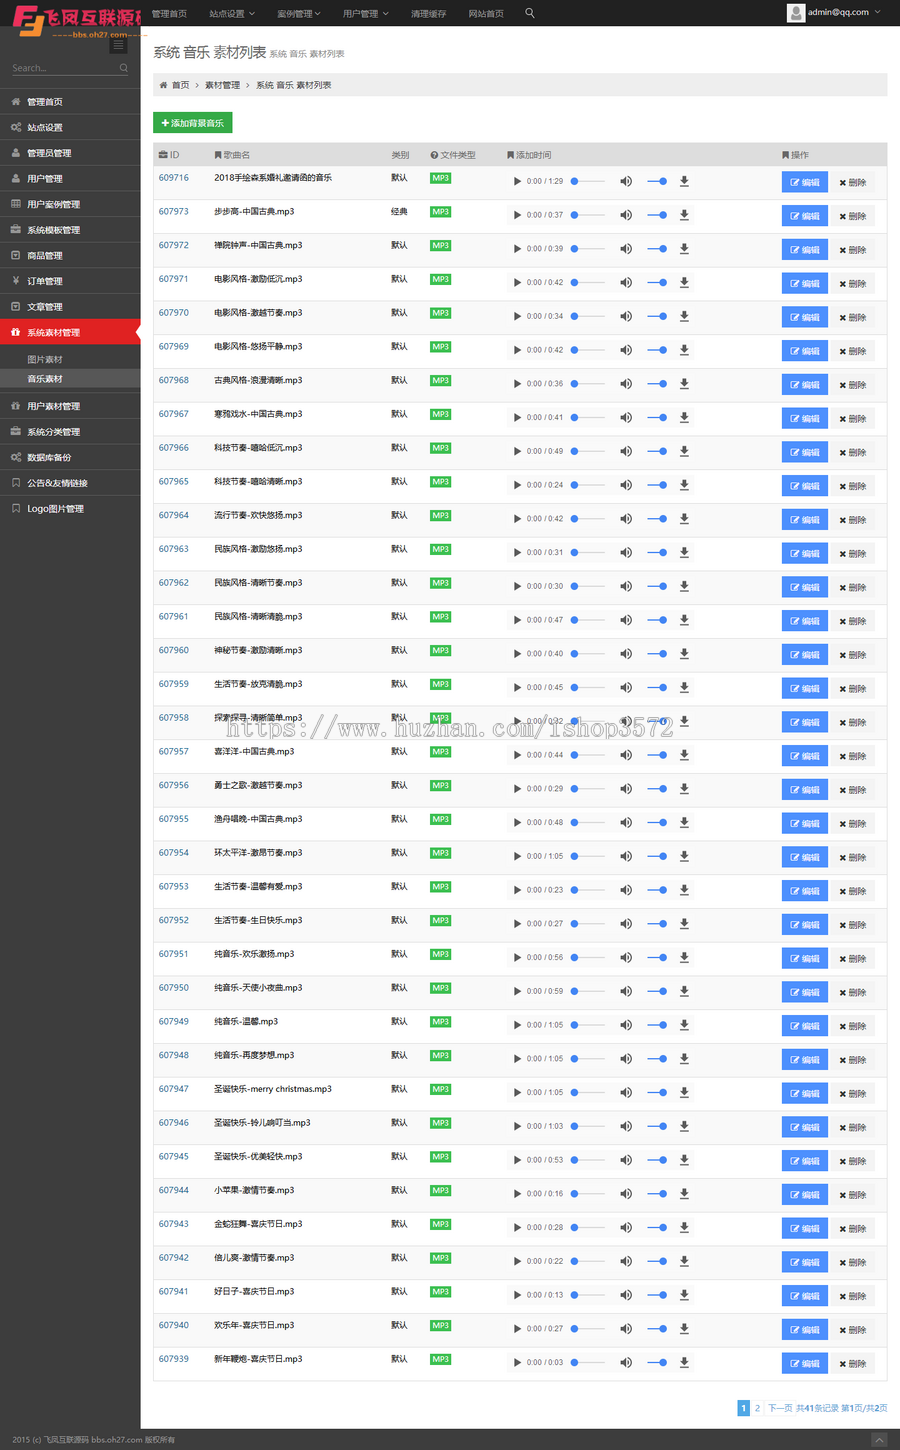Screen dimensions: 900x1450
Task: Click the home icon in breadcrumb
Action: tap(163, 85)
